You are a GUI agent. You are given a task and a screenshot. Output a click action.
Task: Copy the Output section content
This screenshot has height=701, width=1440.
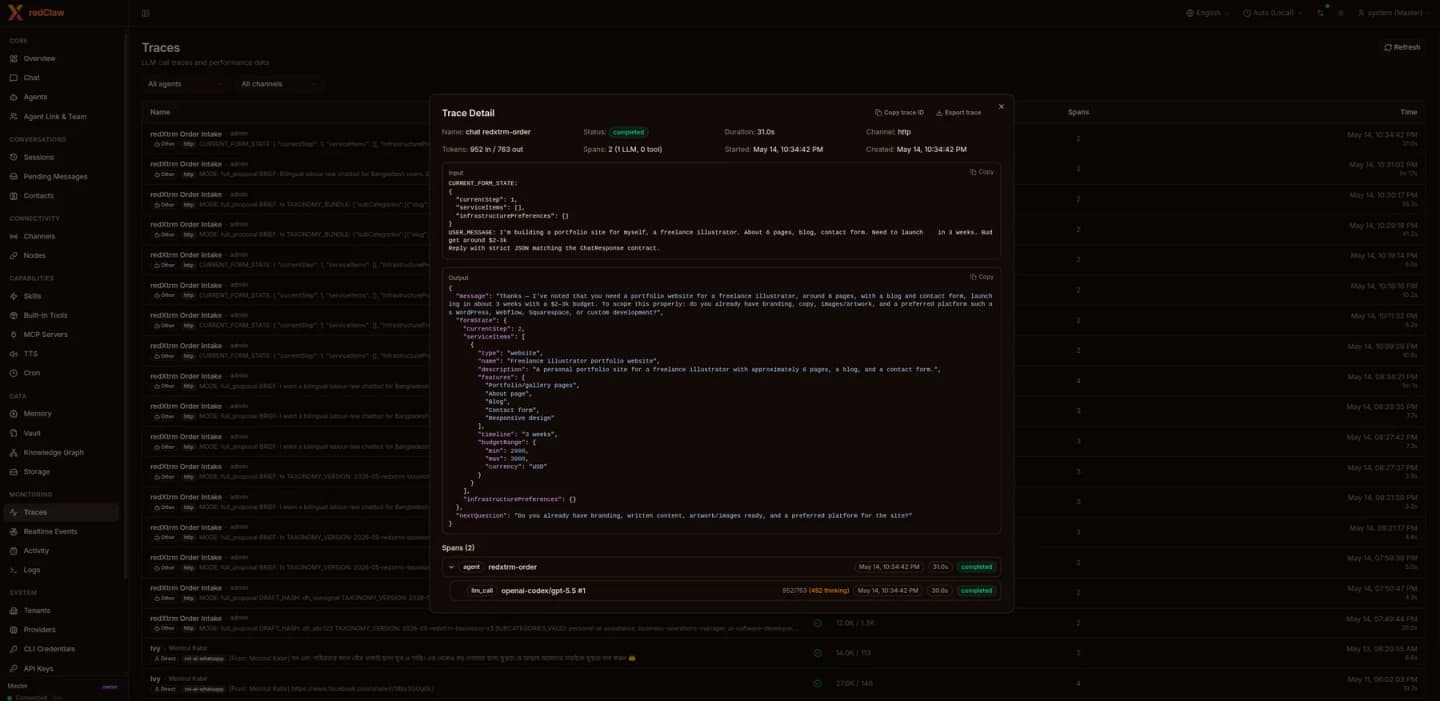982,277
